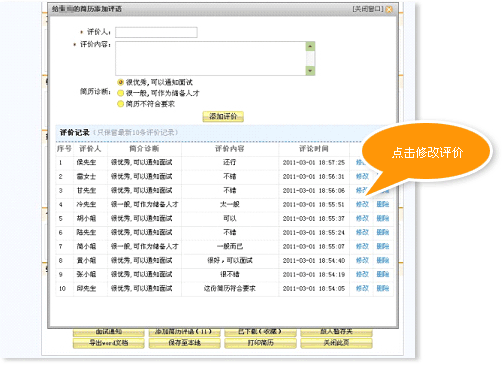The width and height of the screenshot is (502, 365).
Task: Click comment text 可以 in row 5
Action: pos(230,218)
